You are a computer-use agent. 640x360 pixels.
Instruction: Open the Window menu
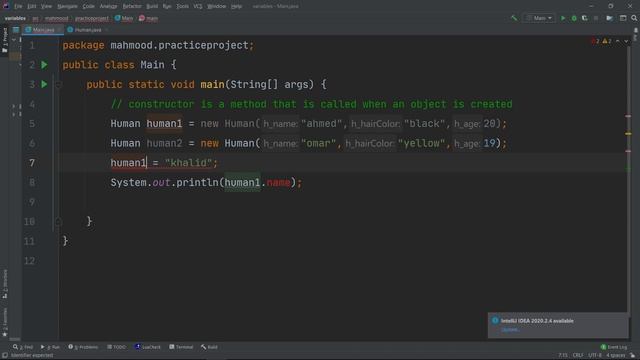[216, 6]
